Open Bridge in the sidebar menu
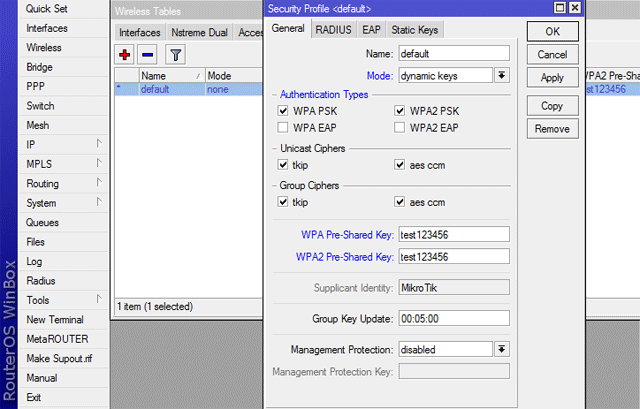This screenshot has width=640, height=409. point(63,67)
